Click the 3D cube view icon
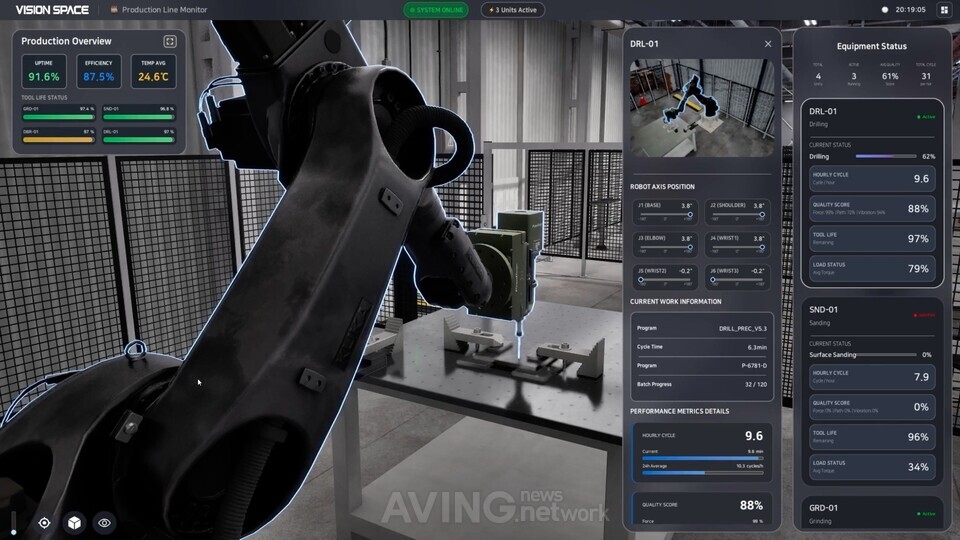The width and height of the screenshot is (960, 540). click(74, 523)
